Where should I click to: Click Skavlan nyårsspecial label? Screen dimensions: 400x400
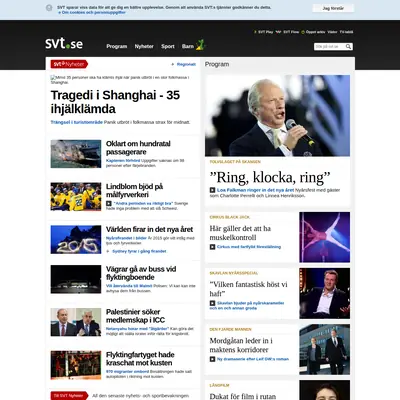[234, 273]
